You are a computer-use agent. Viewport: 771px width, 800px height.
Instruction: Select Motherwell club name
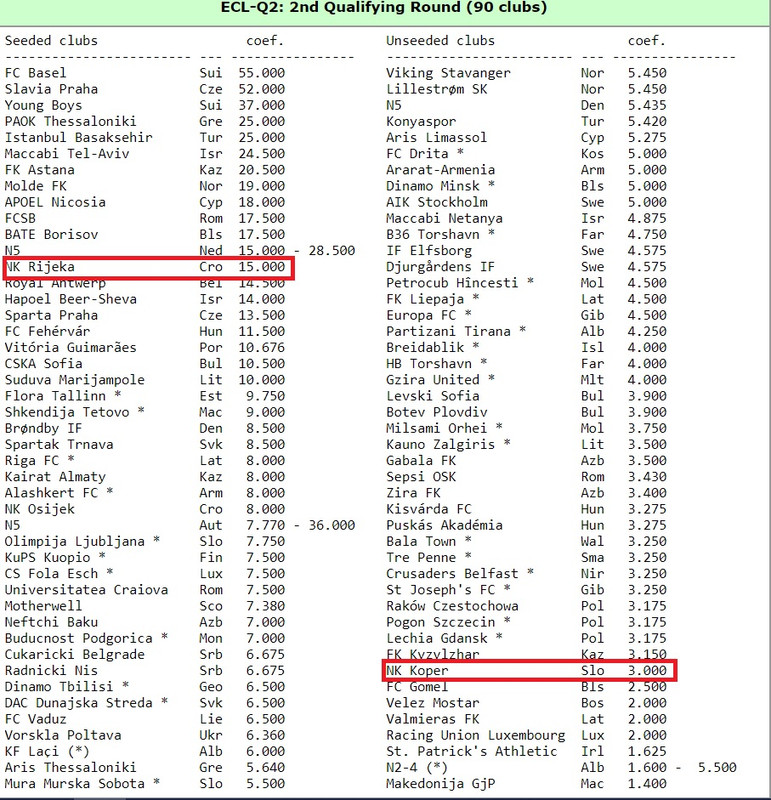coord(43,606)
